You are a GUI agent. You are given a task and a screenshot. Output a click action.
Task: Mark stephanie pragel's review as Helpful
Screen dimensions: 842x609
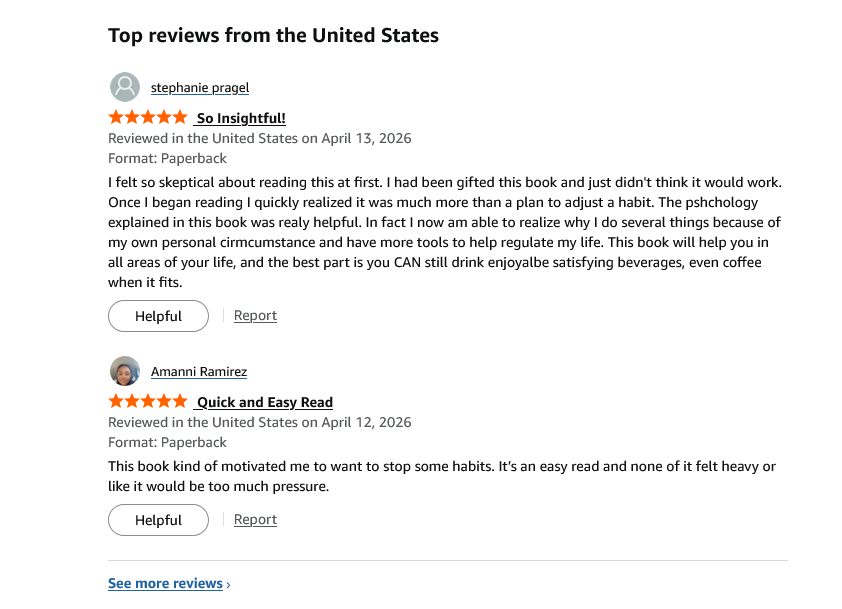pyautogui.click(x=158, y=315)
